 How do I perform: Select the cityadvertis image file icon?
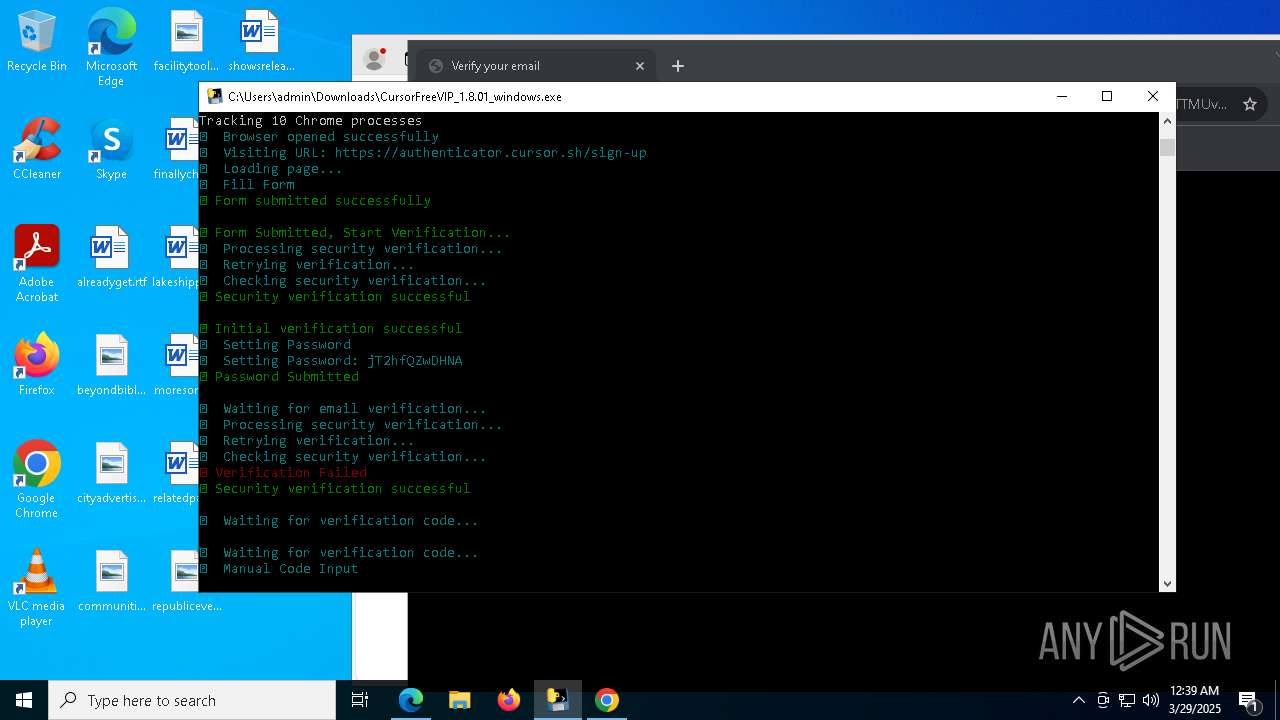click(x=111, y=474)
